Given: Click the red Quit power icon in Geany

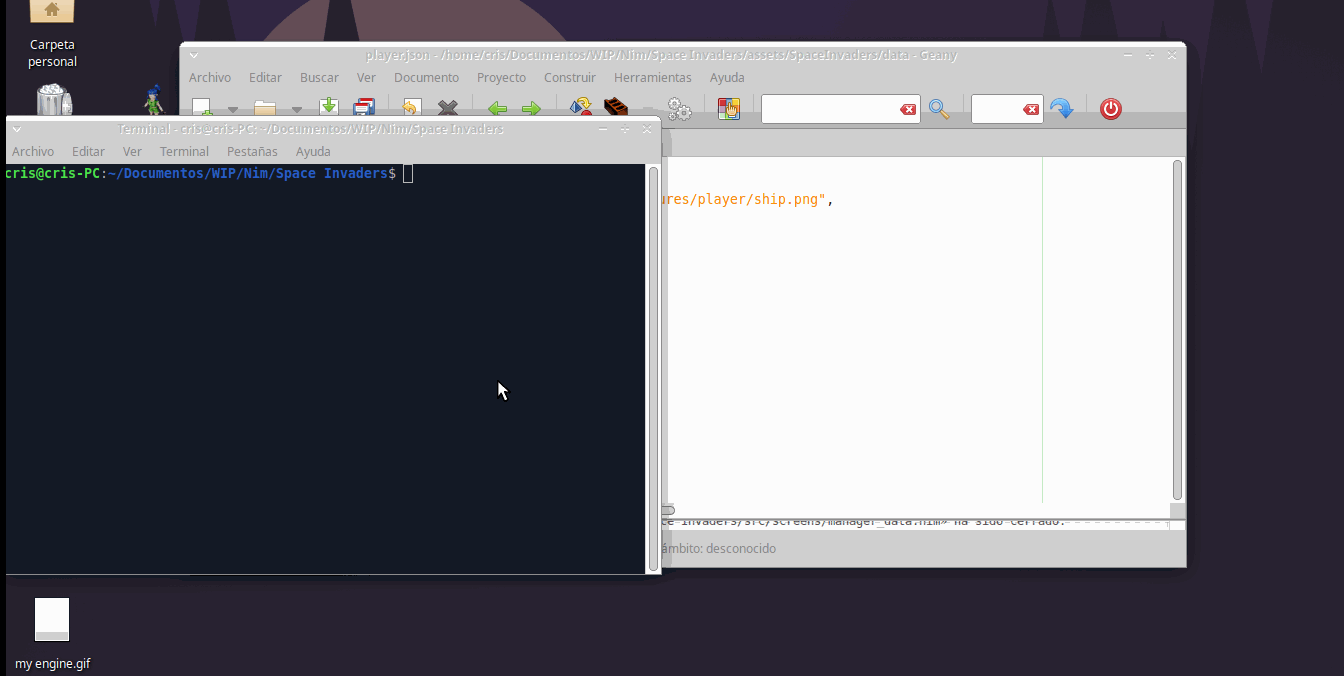Looking at the screenshot, I should click(1111, 108).
